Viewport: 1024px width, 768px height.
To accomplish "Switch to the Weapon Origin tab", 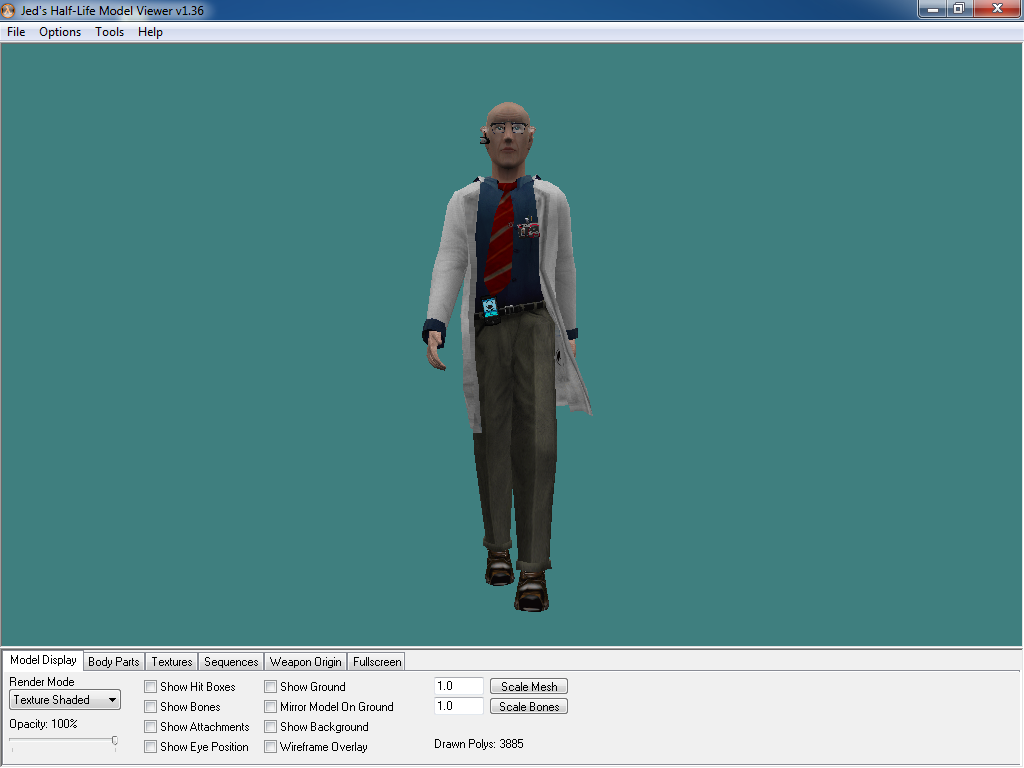I will (306, 662).
